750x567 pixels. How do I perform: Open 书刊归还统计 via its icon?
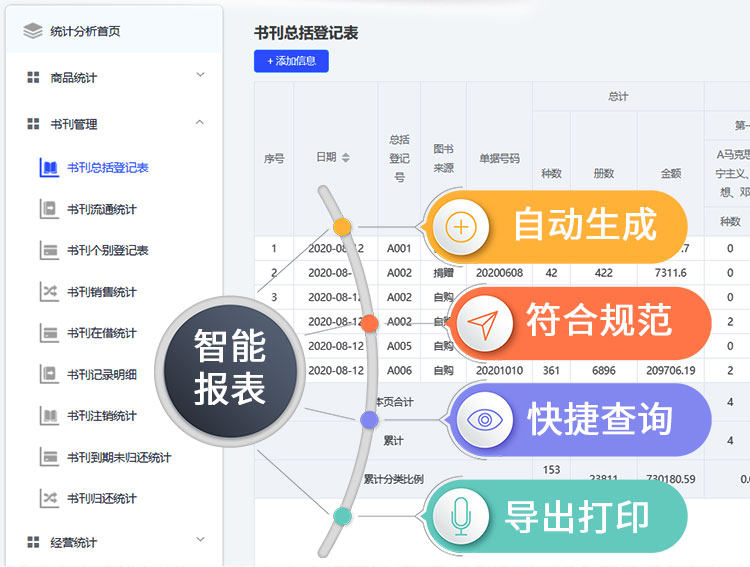point(49,498)
